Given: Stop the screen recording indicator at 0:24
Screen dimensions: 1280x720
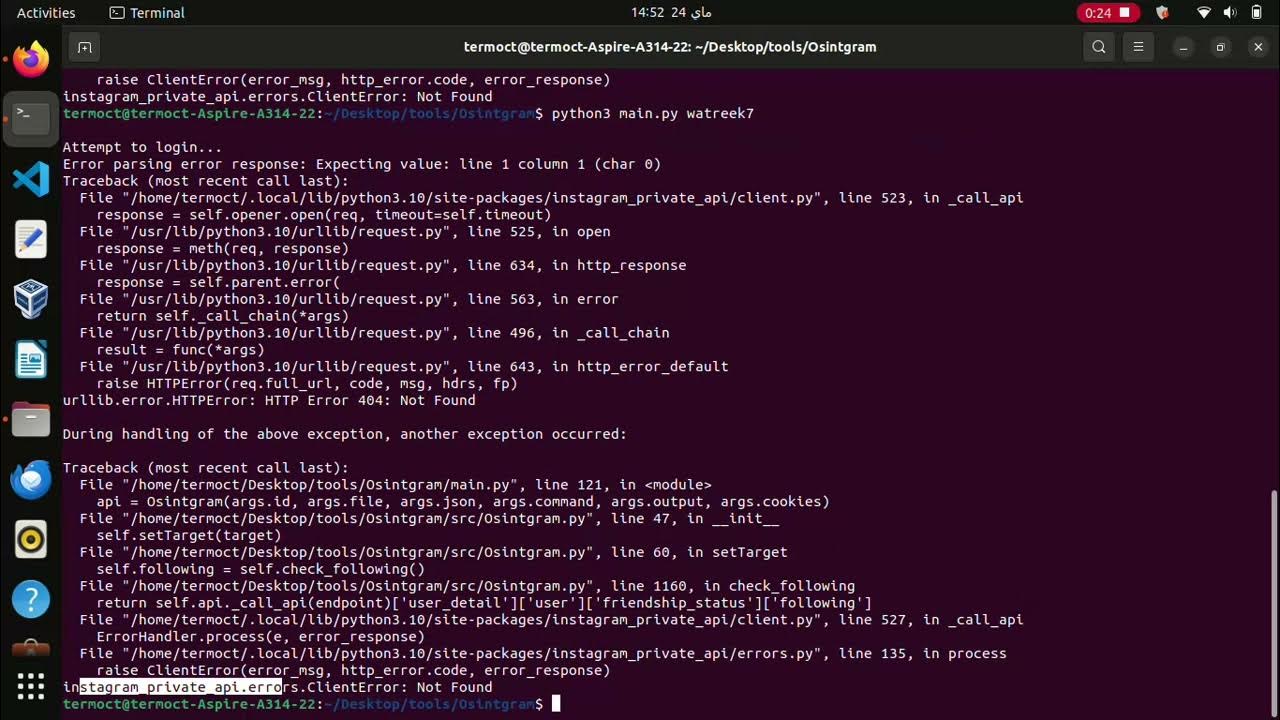Looking at the screenshot, I should click(1107, 13).
